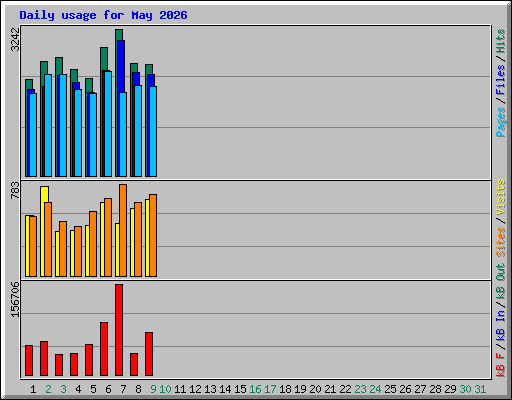Click the blue 'kB In' legend label
The image size is (512, 400).
tap(500, 325)
